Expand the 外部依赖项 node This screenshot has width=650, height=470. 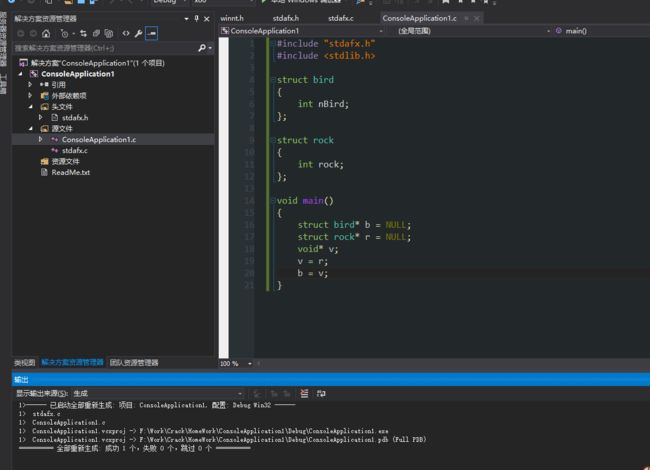(30, 95)
